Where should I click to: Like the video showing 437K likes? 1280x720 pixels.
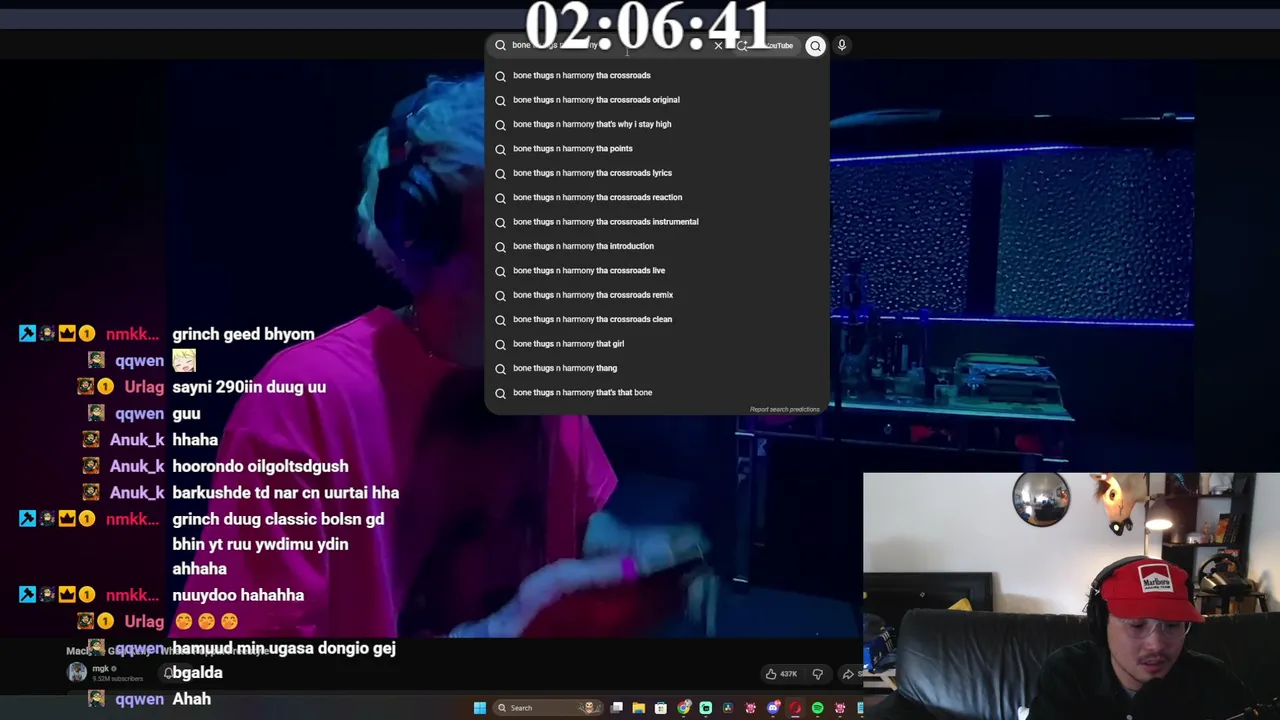click(x=781, y=674)
